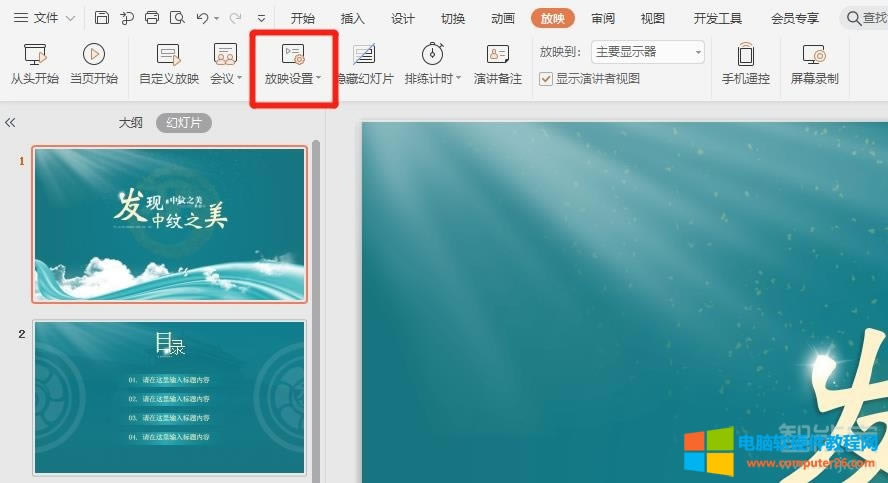Select slide 2 目录 thumbnail
The width and height of the screenshot is (888, 483).
(x=169, y=397)
